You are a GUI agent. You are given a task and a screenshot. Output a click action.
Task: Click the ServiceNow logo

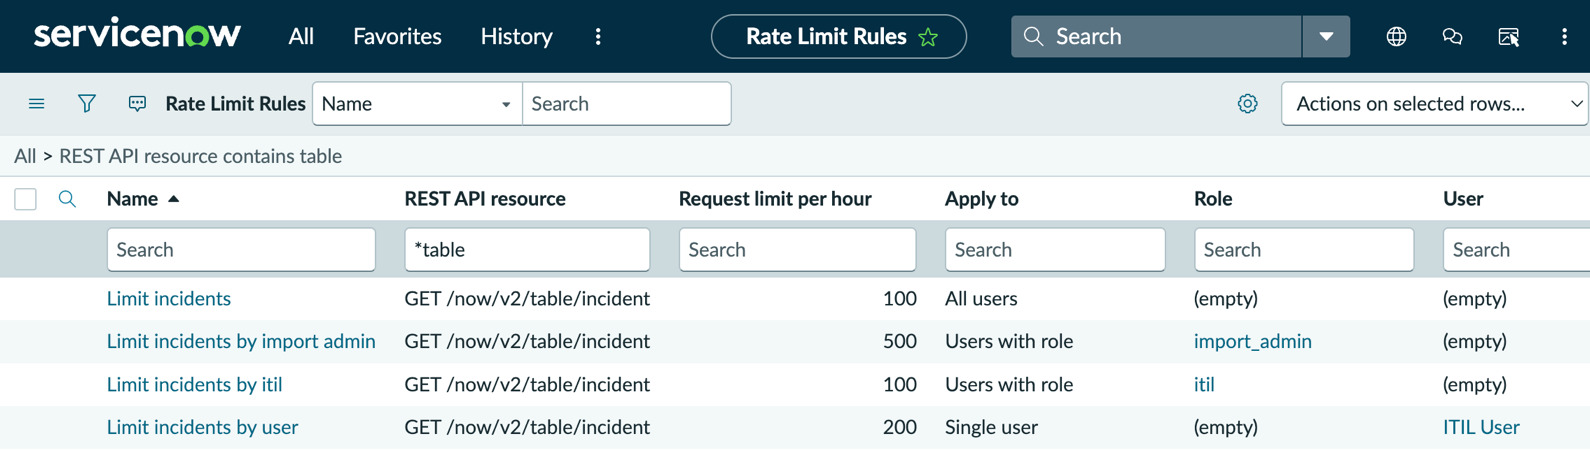point(137,34)
